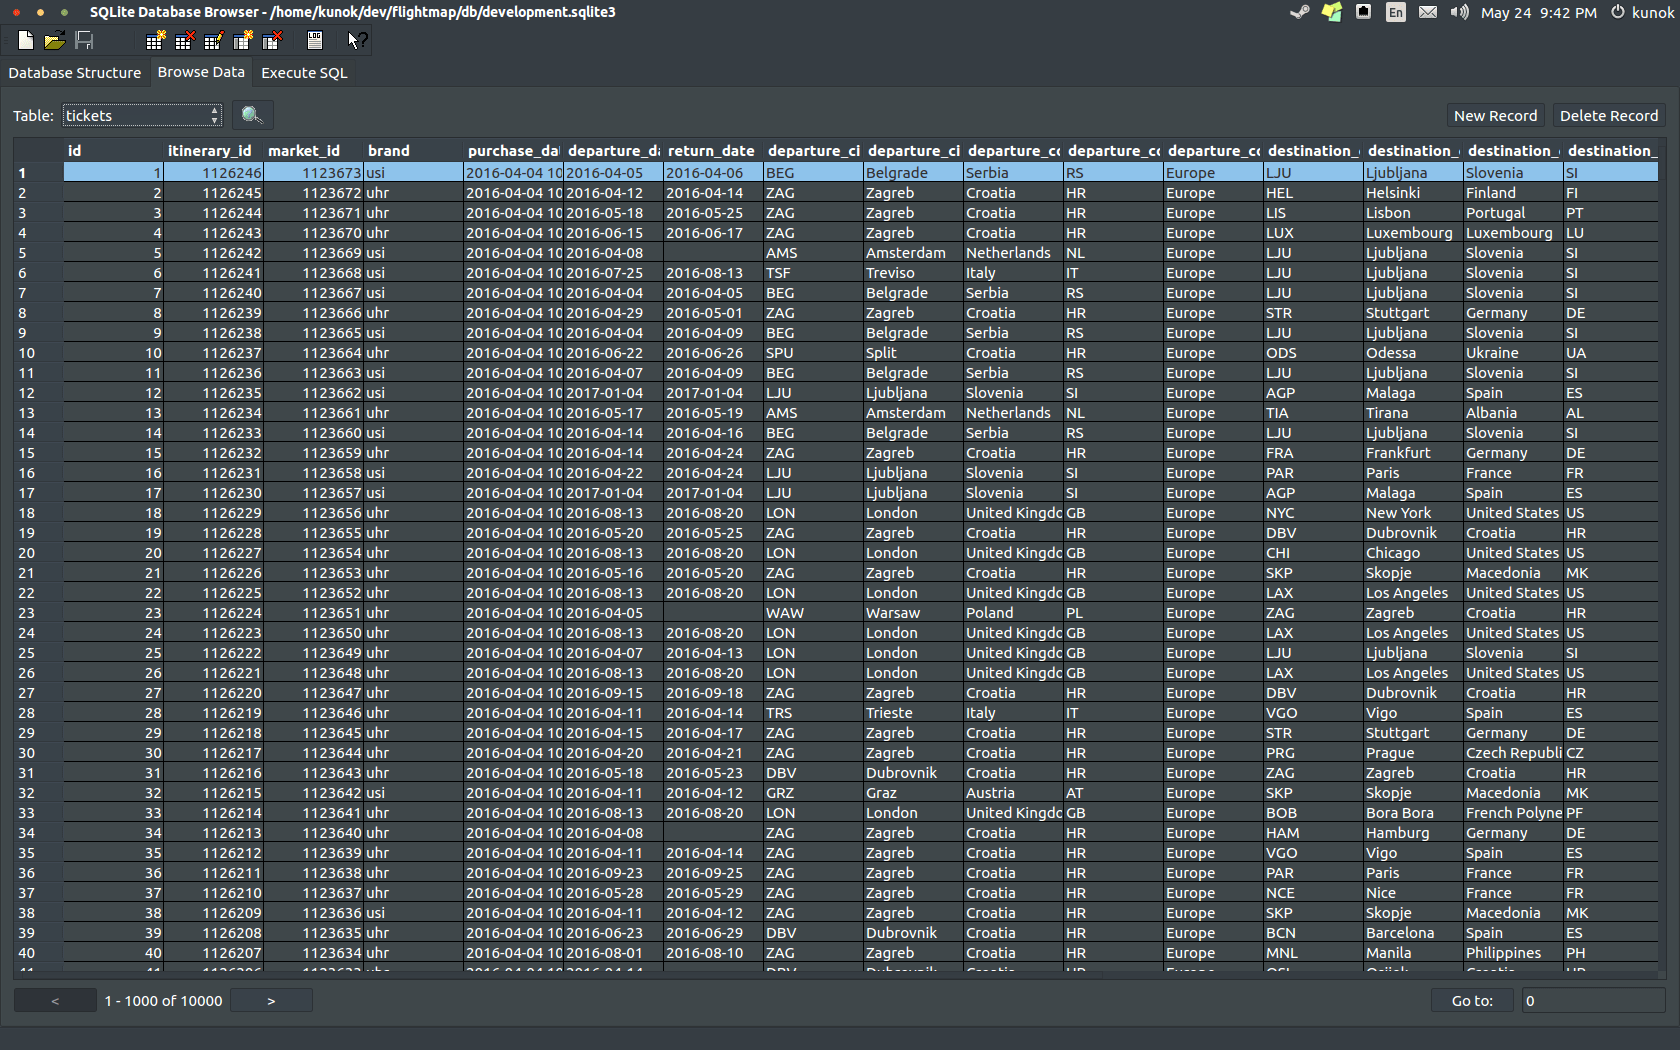Select the Odessa destination cell
Screen dimensions: 1680x1050
(1414, 353)
